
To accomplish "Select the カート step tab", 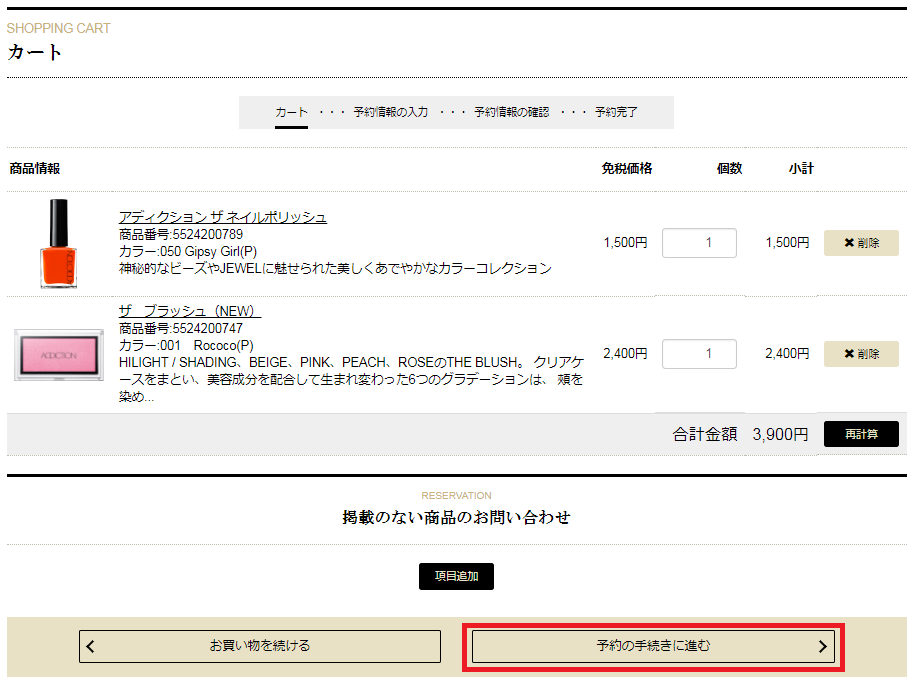I will tap(291, 112).
